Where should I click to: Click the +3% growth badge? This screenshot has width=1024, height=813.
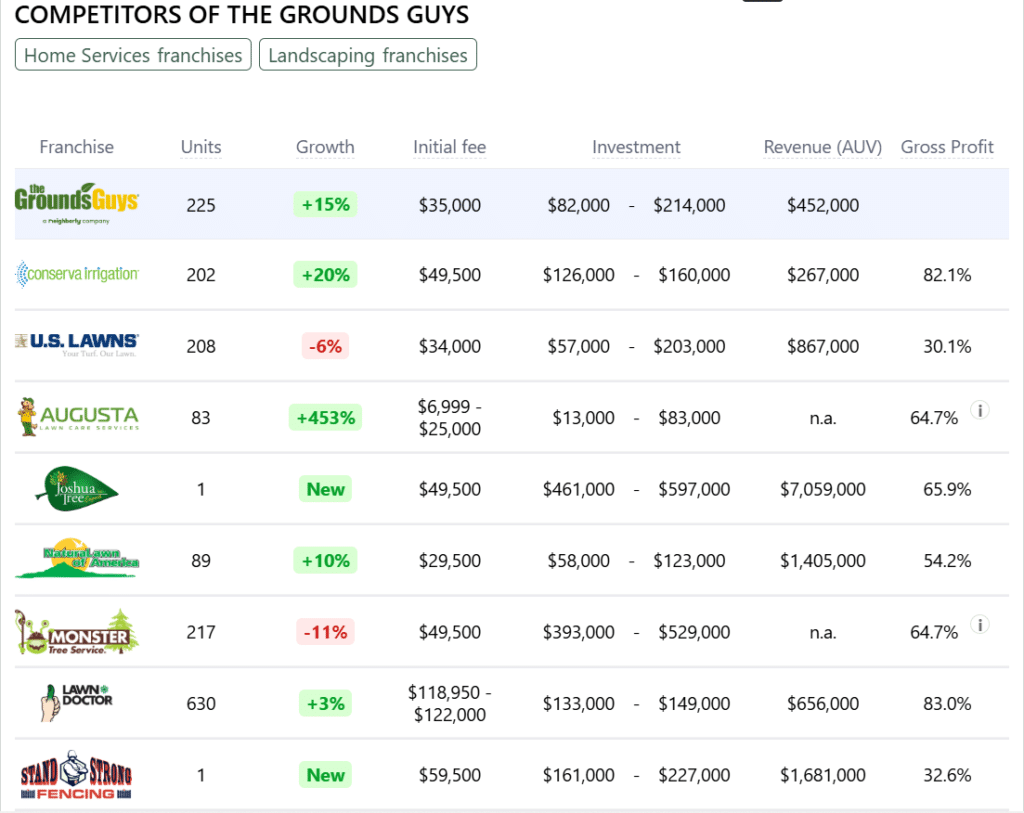click(x=325, y=703)
